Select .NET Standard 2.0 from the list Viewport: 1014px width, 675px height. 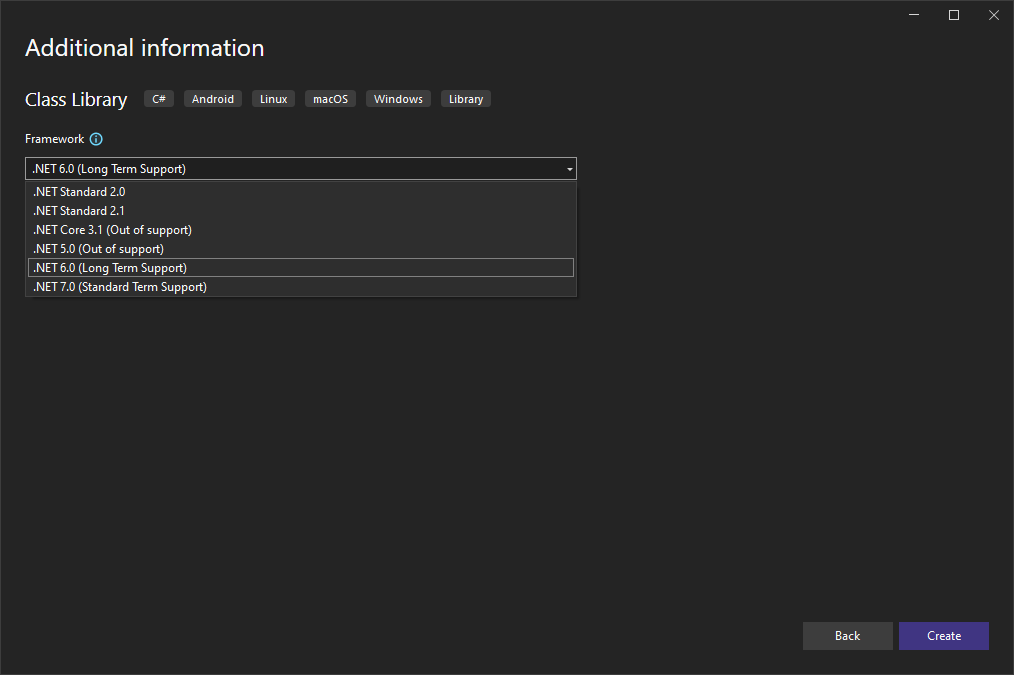(x=79, y=192)
